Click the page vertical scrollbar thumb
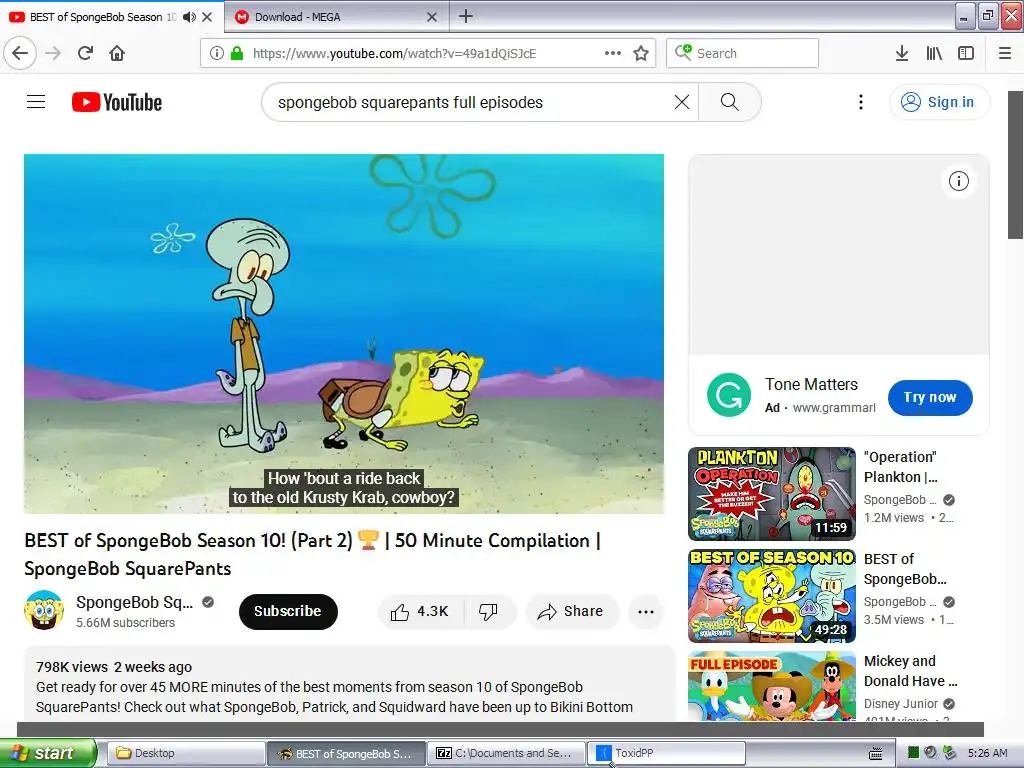Viewport: 1024px width, 768px height. (x=1016, y=165)
